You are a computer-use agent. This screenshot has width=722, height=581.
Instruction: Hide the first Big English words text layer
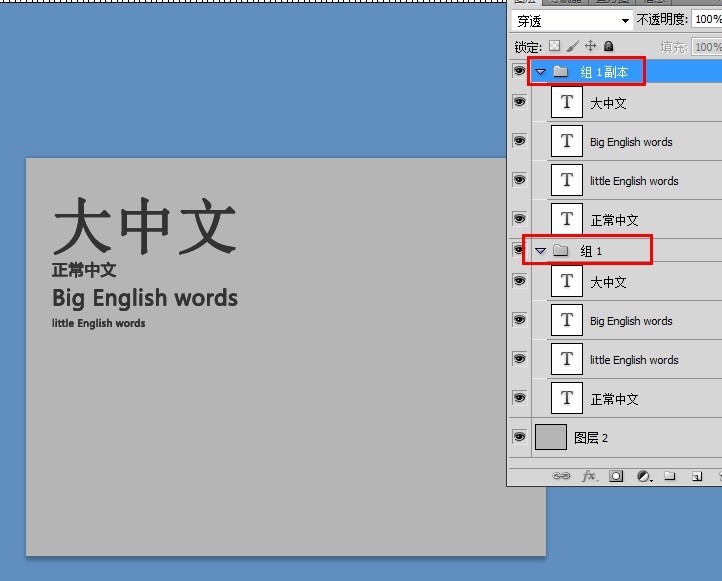(x=519, y=141)
